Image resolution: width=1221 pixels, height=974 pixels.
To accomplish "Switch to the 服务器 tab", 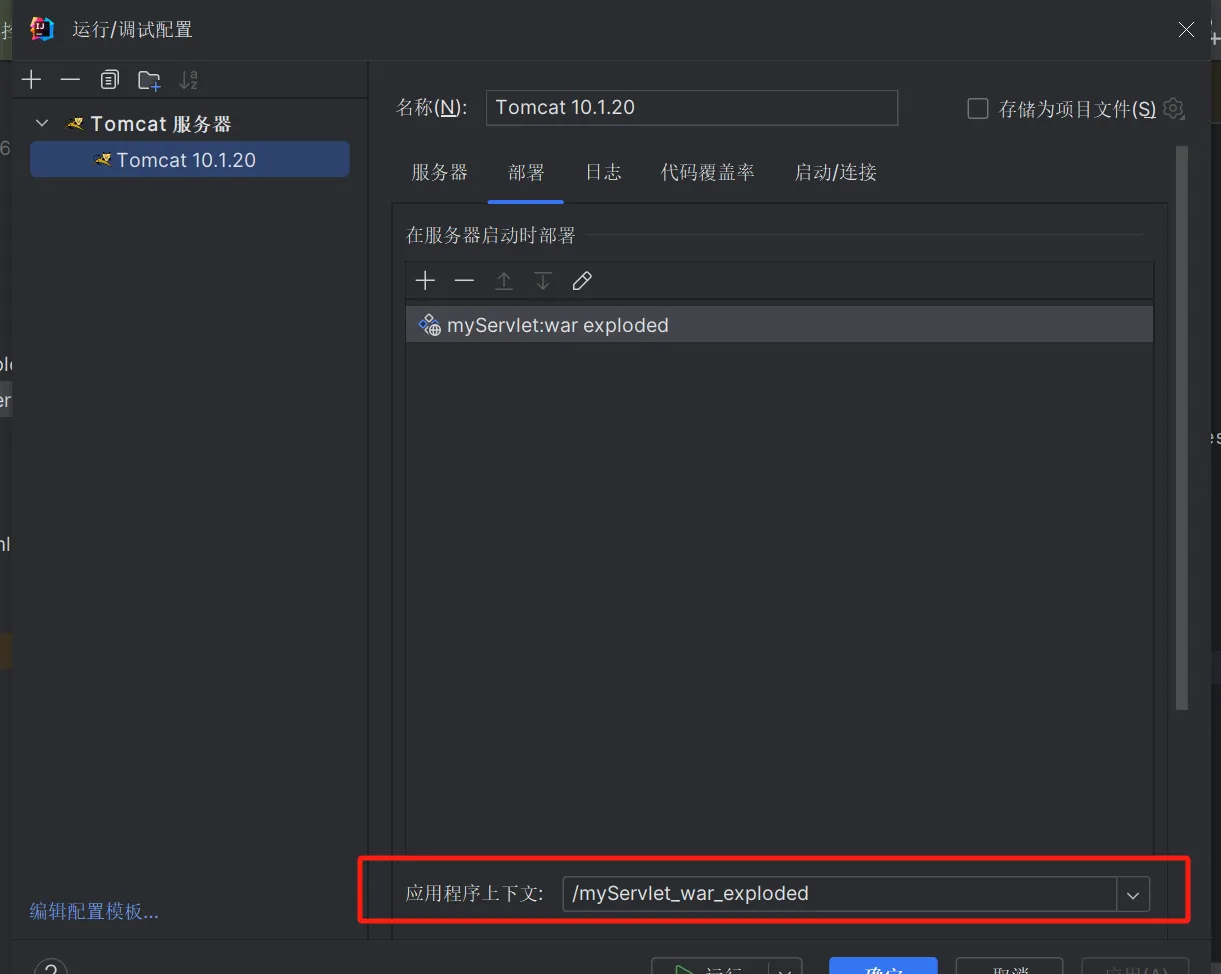I will [x=440, y=172].
